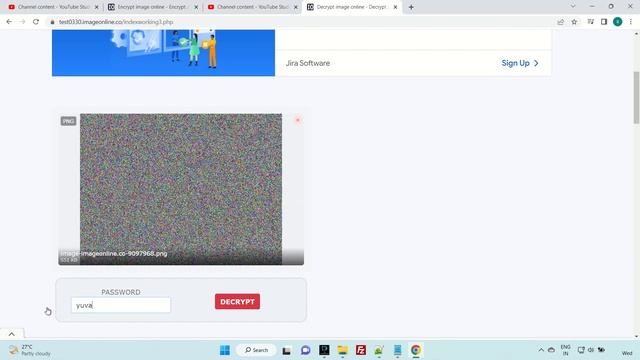Close the Encrypt image online tab
The height and width of the screenshot is (360, 640).
[x=196, y=7]
